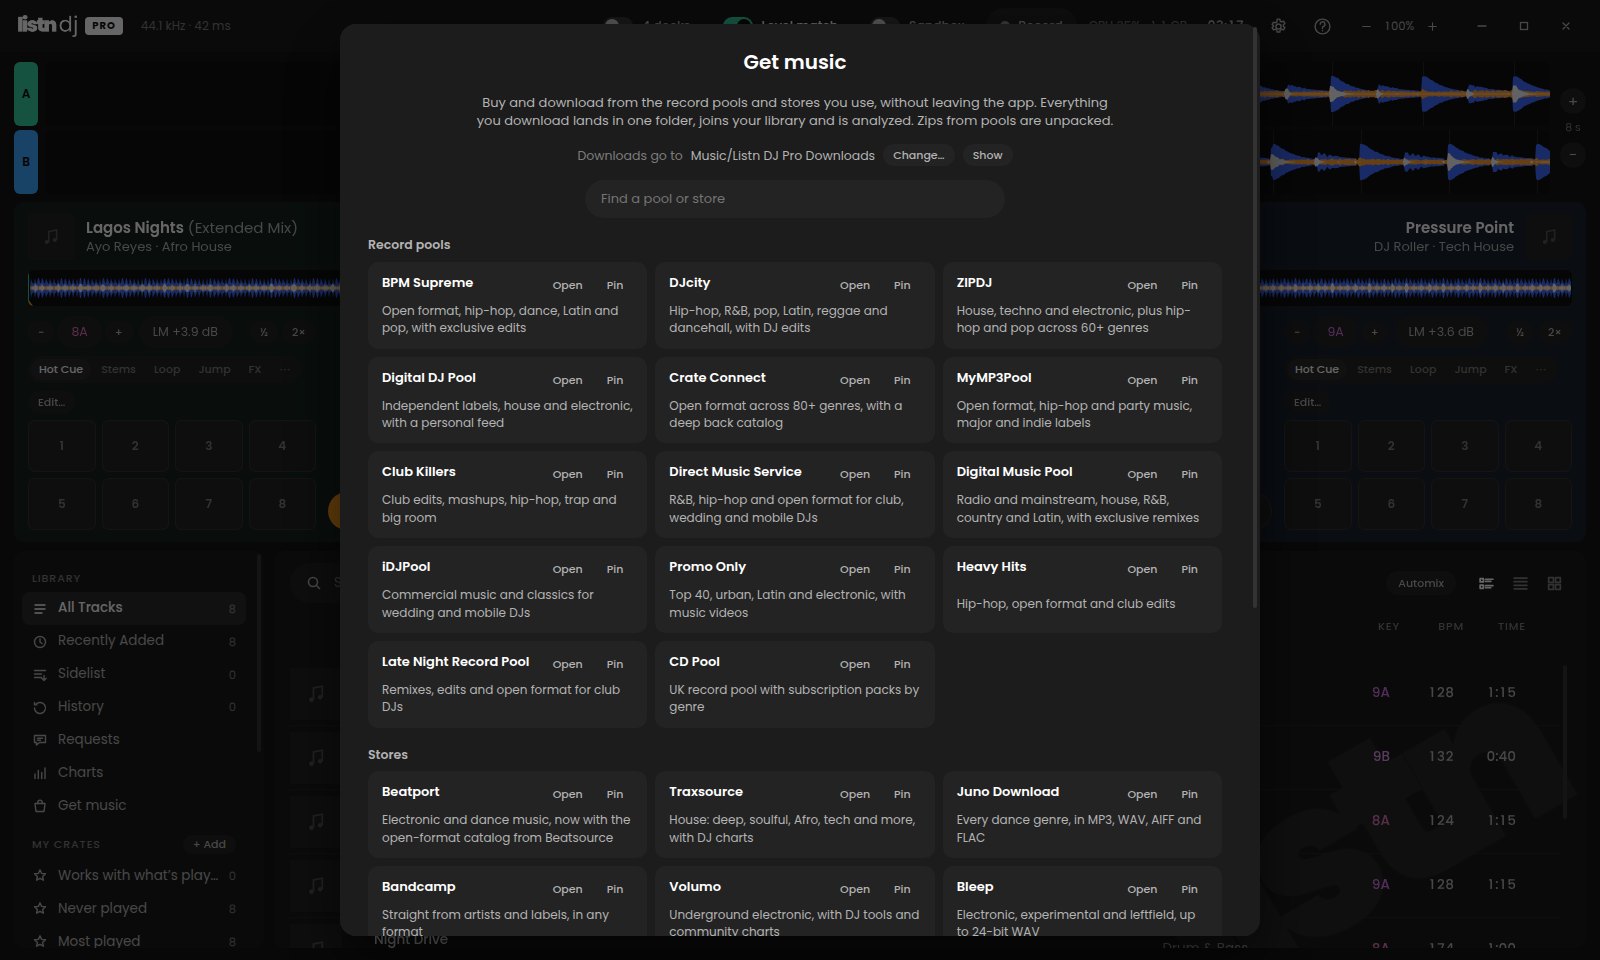
Task: Open Requests in the library sidebar
Action: pos(134,739)
